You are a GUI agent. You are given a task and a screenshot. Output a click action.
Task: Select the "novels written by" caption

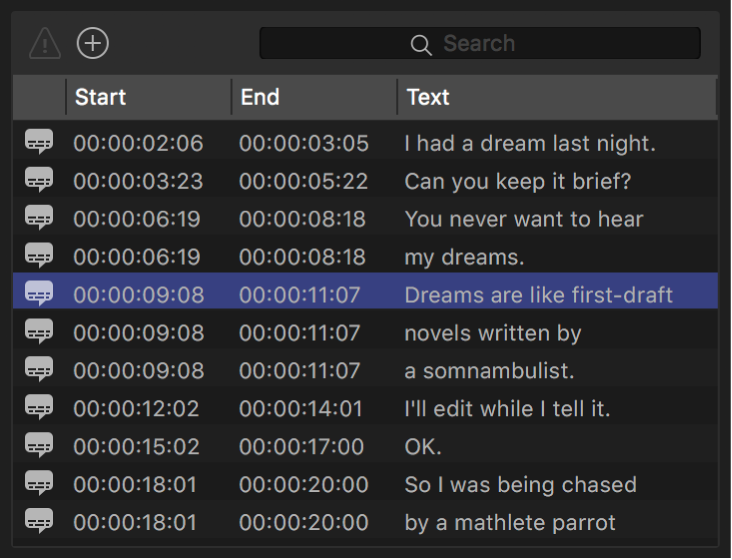[493, 333]
